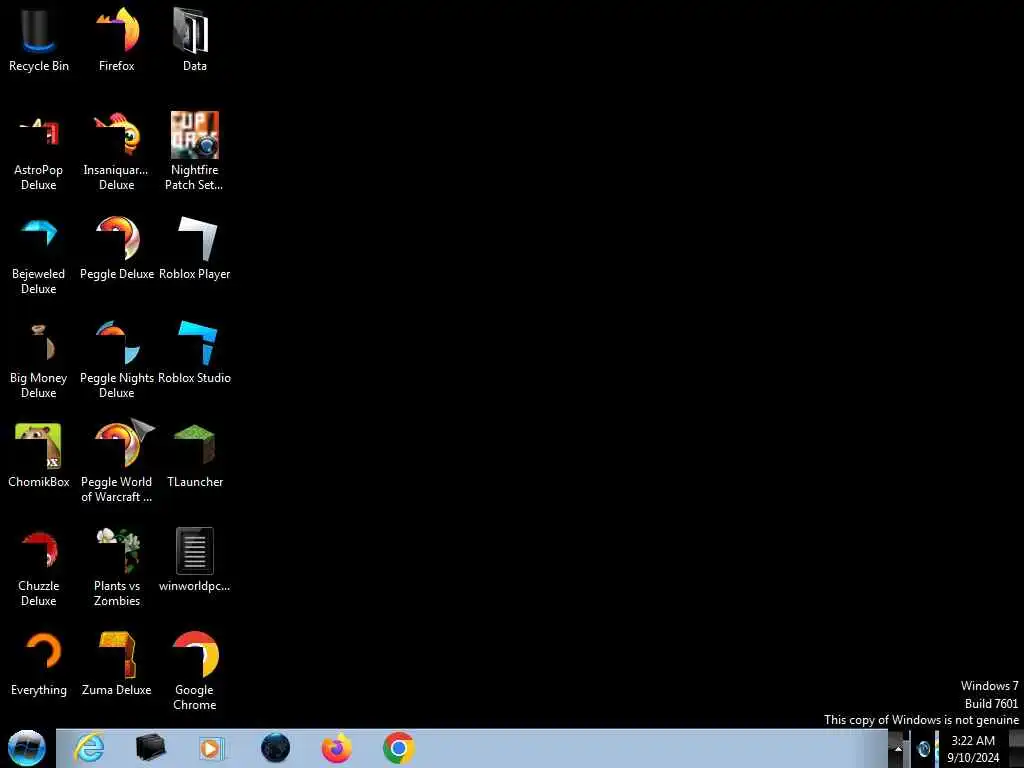Select the Nightfire Patch Setup icon
Image resolution: width=1024 pixels, height=768 pixels.
click(195, 151)
